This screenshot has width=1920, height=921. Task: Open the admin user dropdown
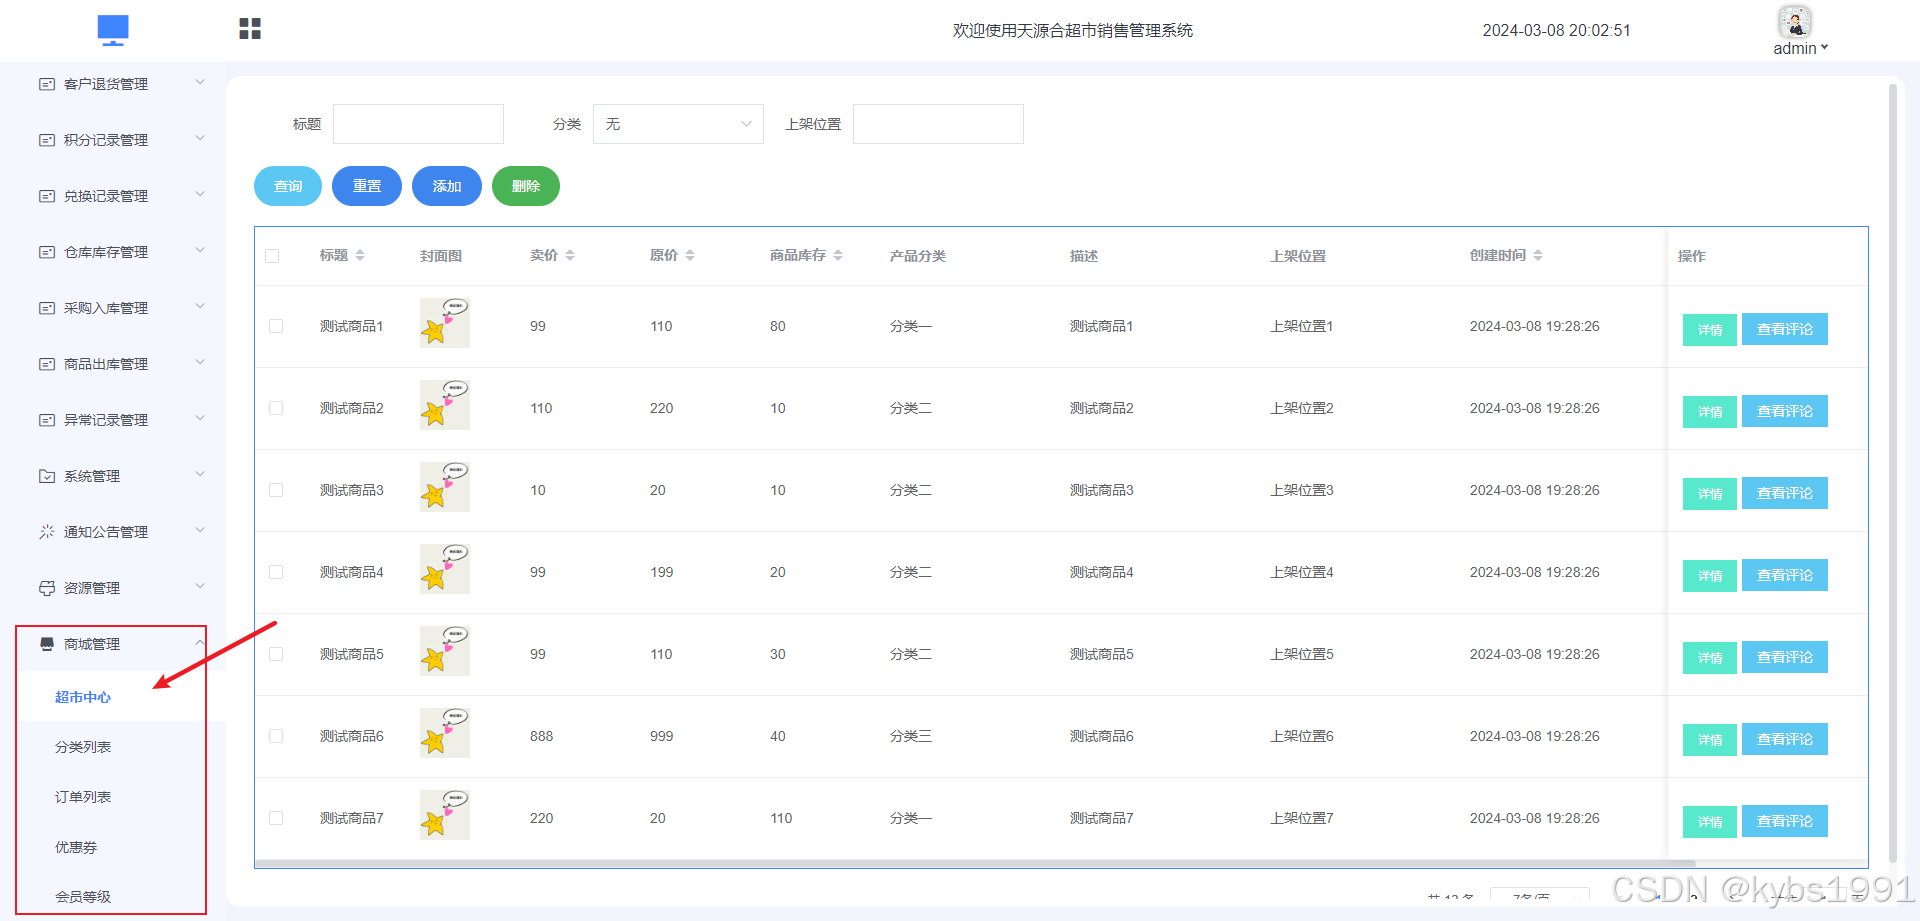click(1800, 48)
